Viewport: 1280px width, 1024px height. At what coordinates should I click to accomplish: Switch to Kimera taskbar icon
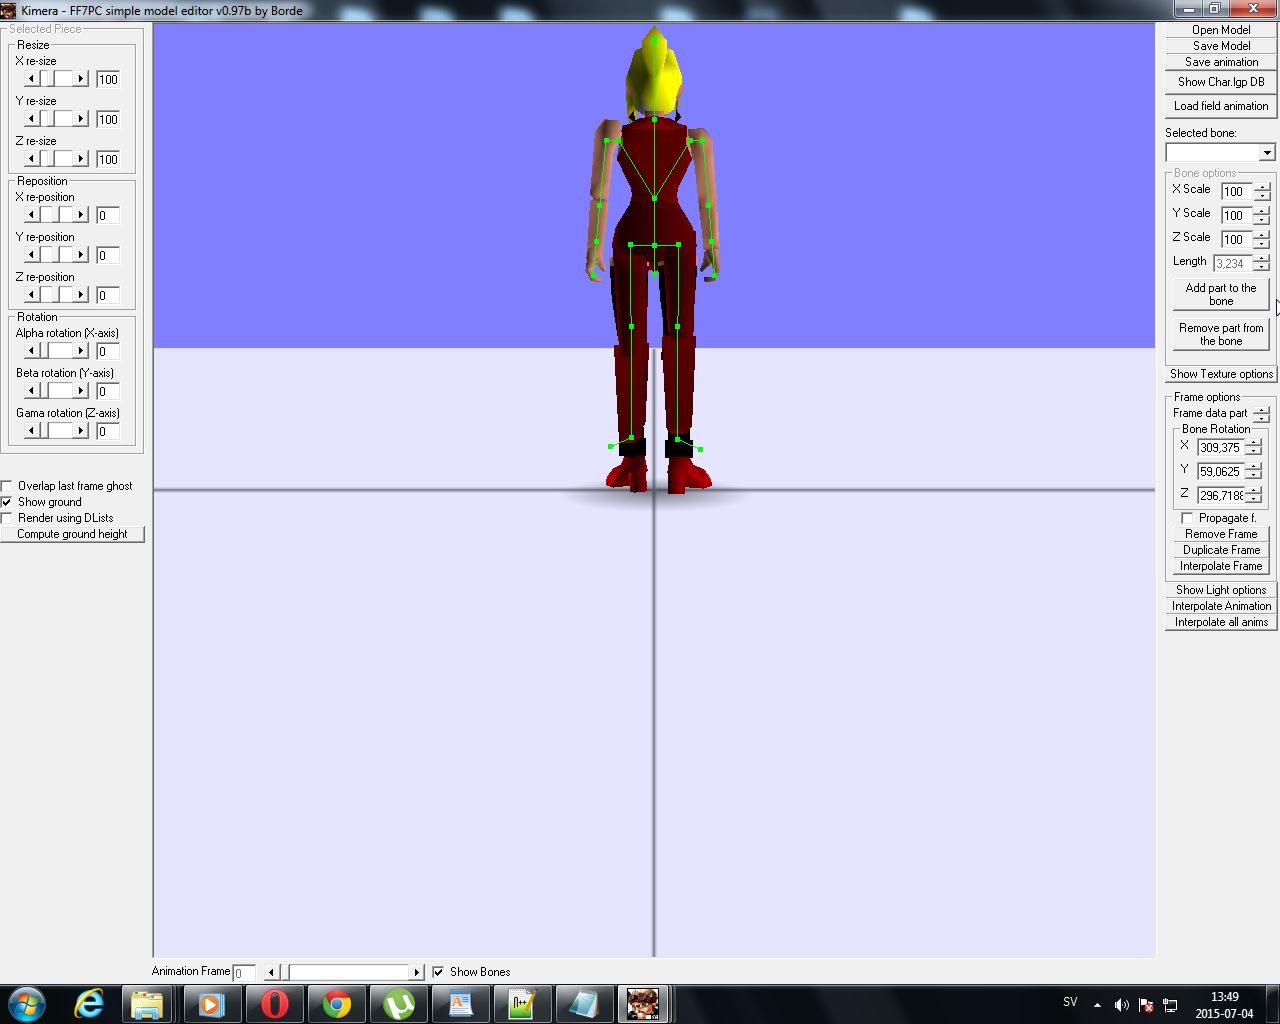[643, 1003]
